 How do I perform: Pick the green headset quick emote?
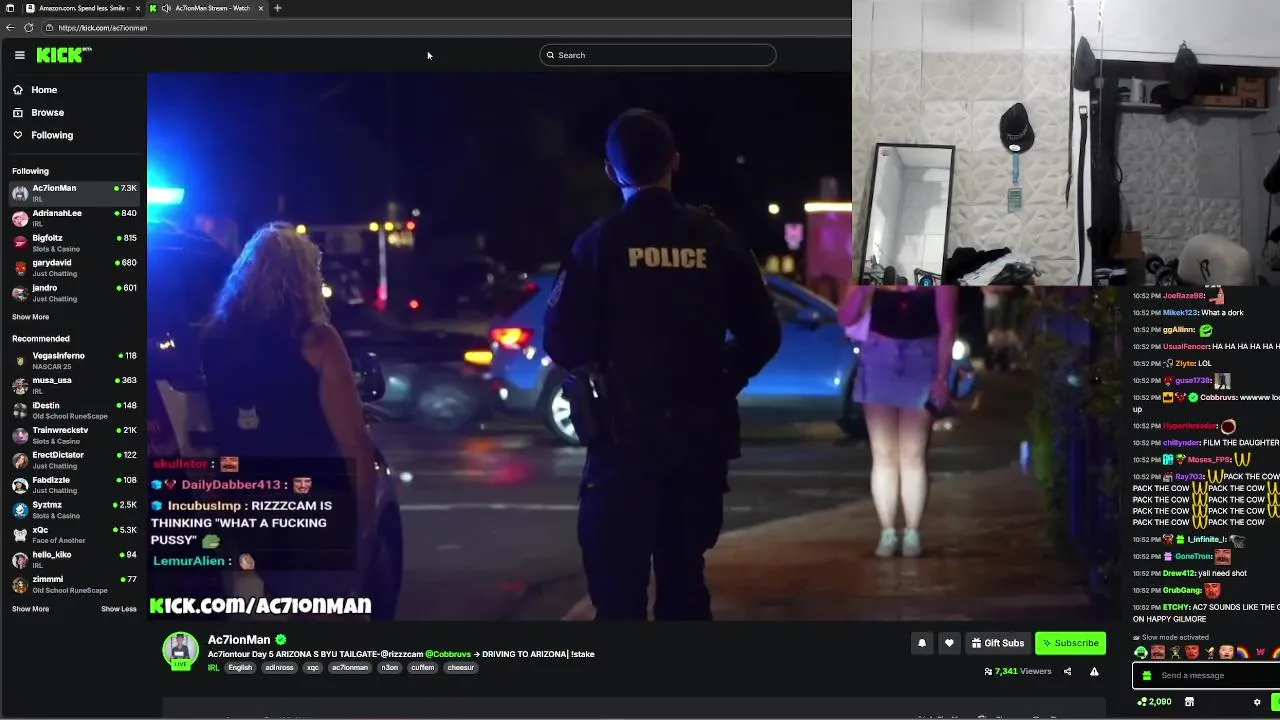point(1141,652)
